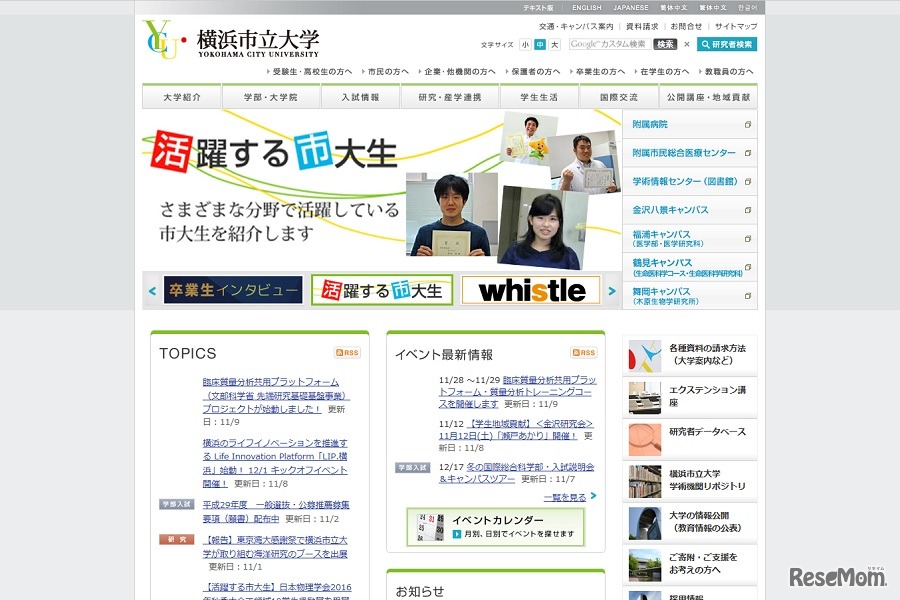Open the 附属病院 external link icon
Viewport: 900px width, 600px height.
747,125
